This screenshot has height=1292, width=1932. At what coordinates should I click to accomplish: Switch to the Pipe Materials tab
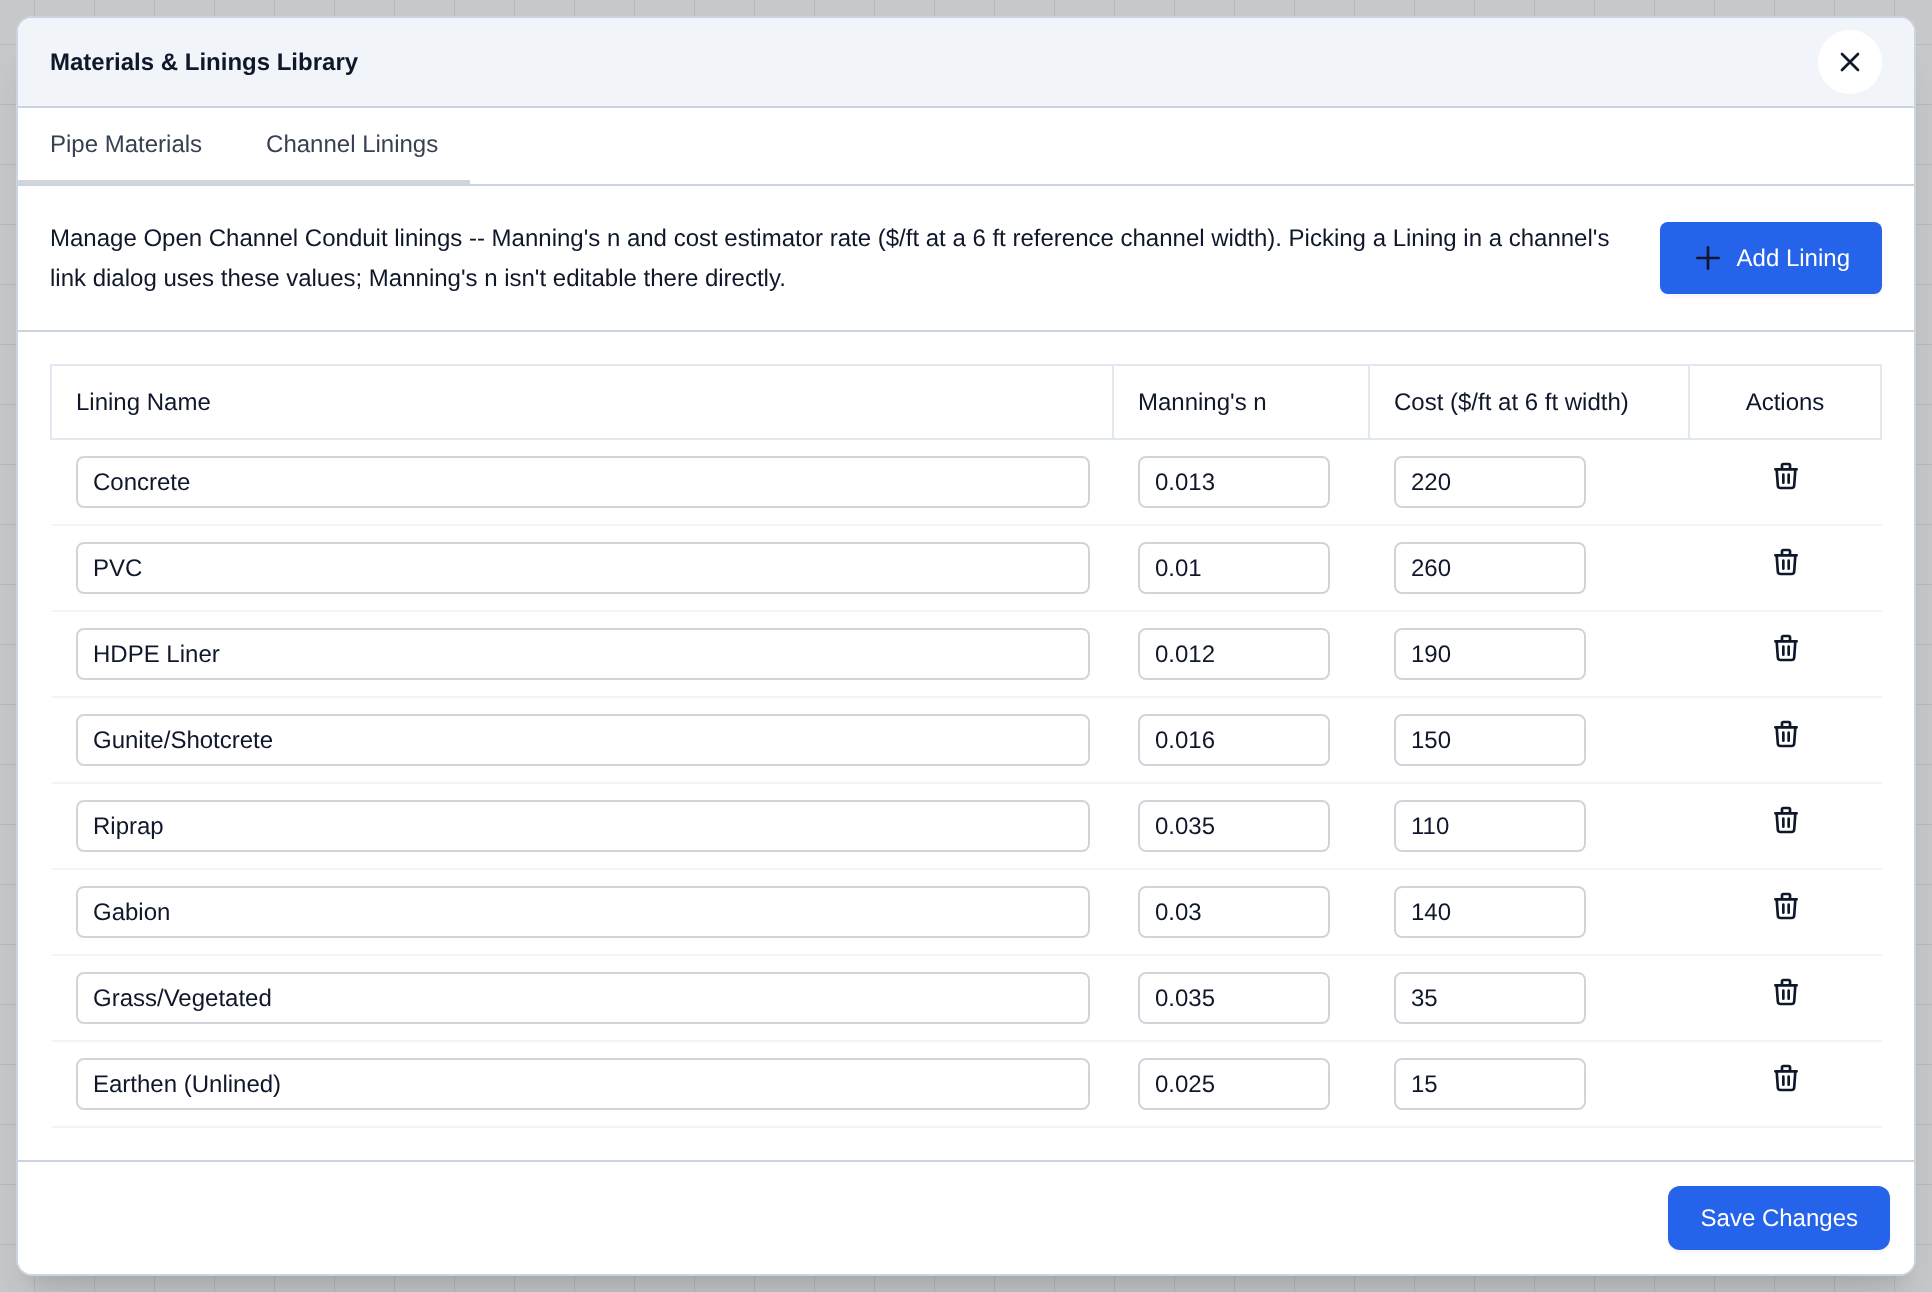coord(126,145)
